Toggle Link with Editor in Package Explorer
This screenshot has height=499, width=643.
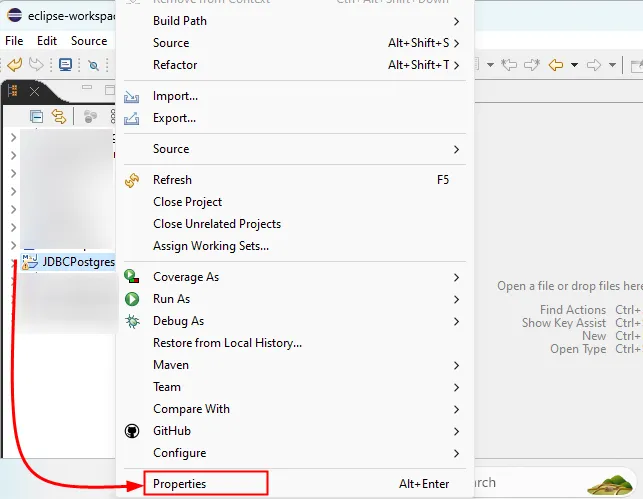(x=59, y=116)
